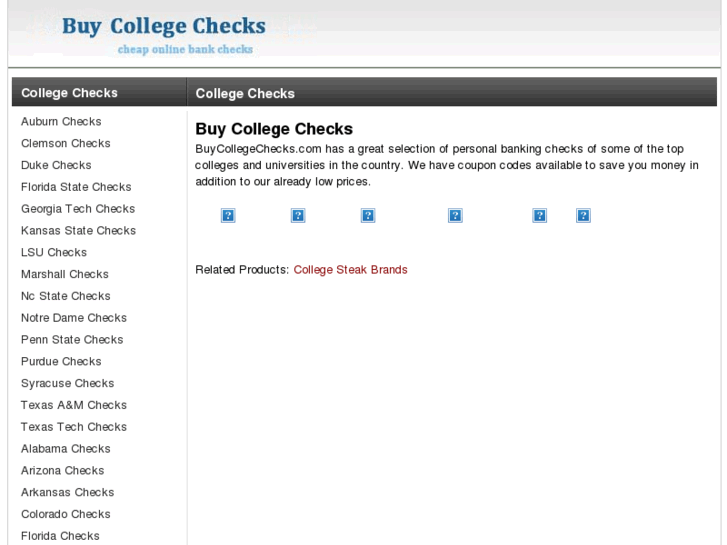Open Kansas State Checks link
This screenshot has height=545, width=727.
coord(78,231)
